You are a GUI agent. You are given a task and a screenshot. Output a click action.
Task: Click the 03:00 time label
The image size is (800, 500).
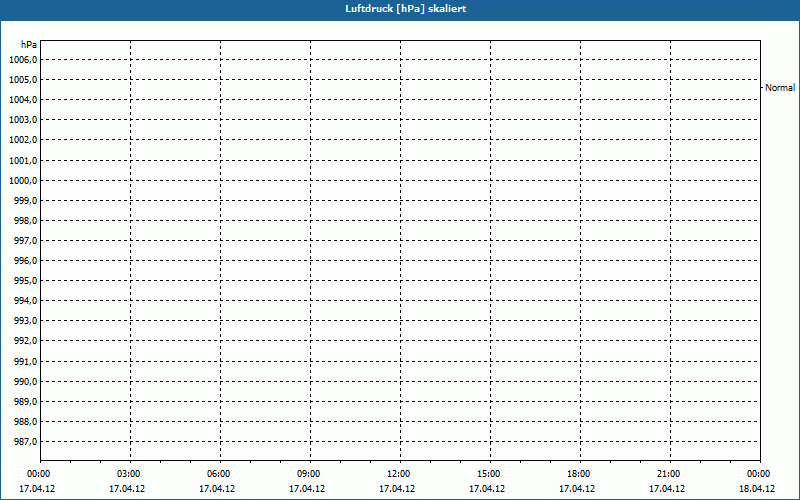coord(128,474)
